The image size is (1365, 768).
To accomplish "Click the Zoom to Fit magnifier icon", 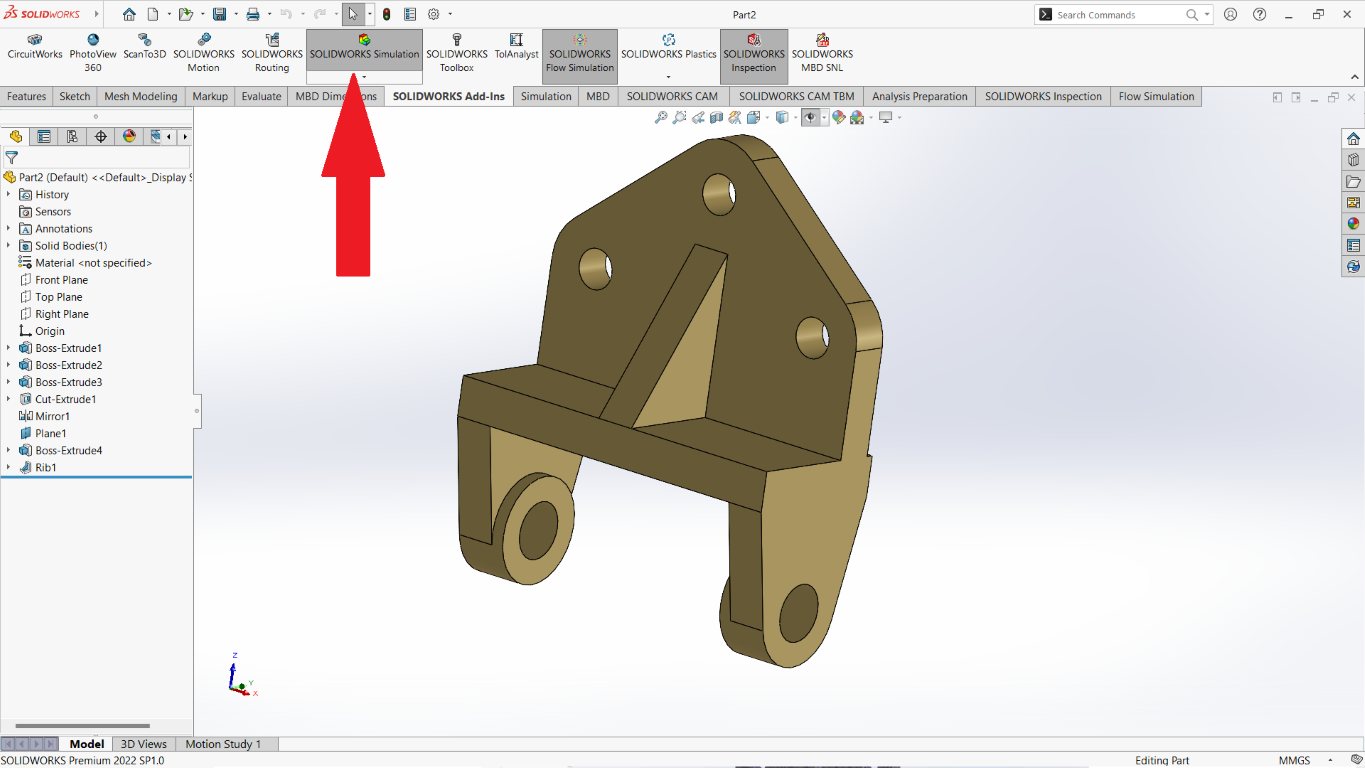I will coord(660,118).
